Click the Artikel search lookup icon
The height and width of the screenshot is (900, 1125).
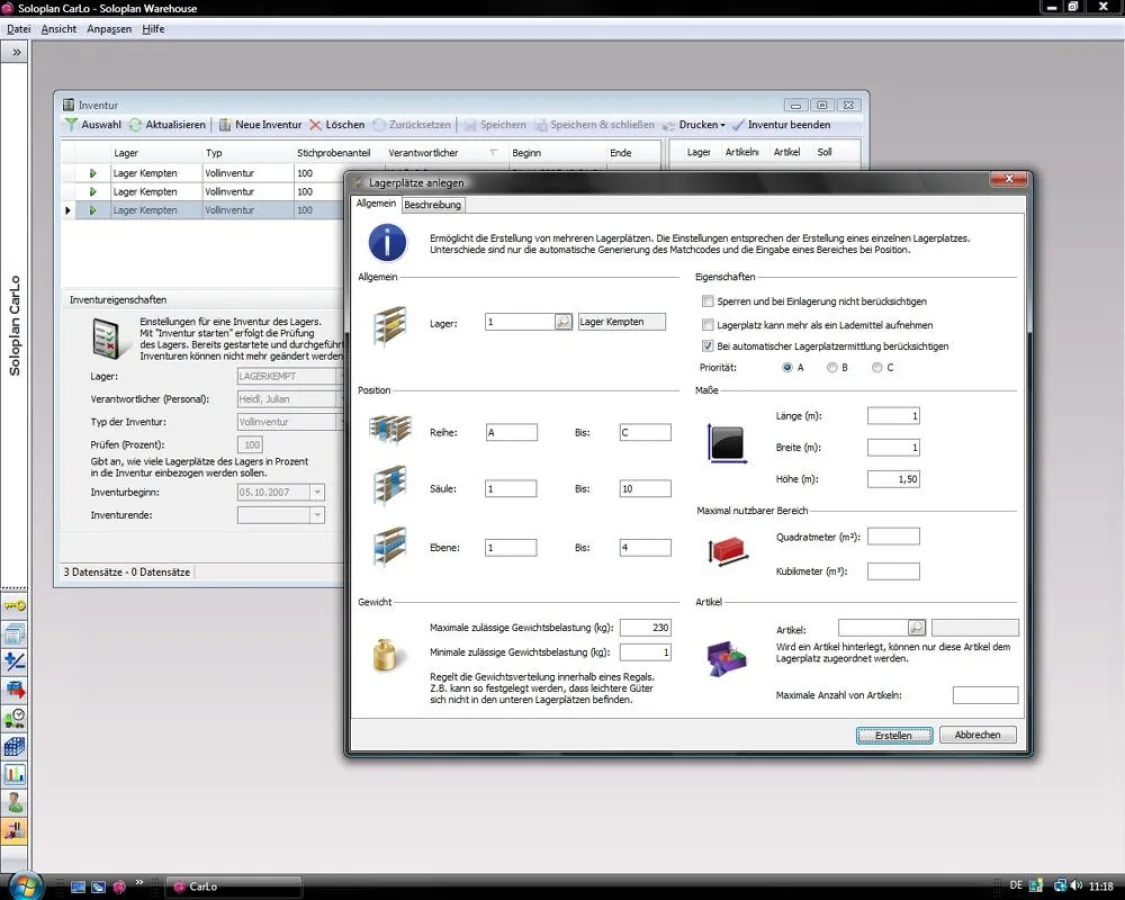[916, 628]
